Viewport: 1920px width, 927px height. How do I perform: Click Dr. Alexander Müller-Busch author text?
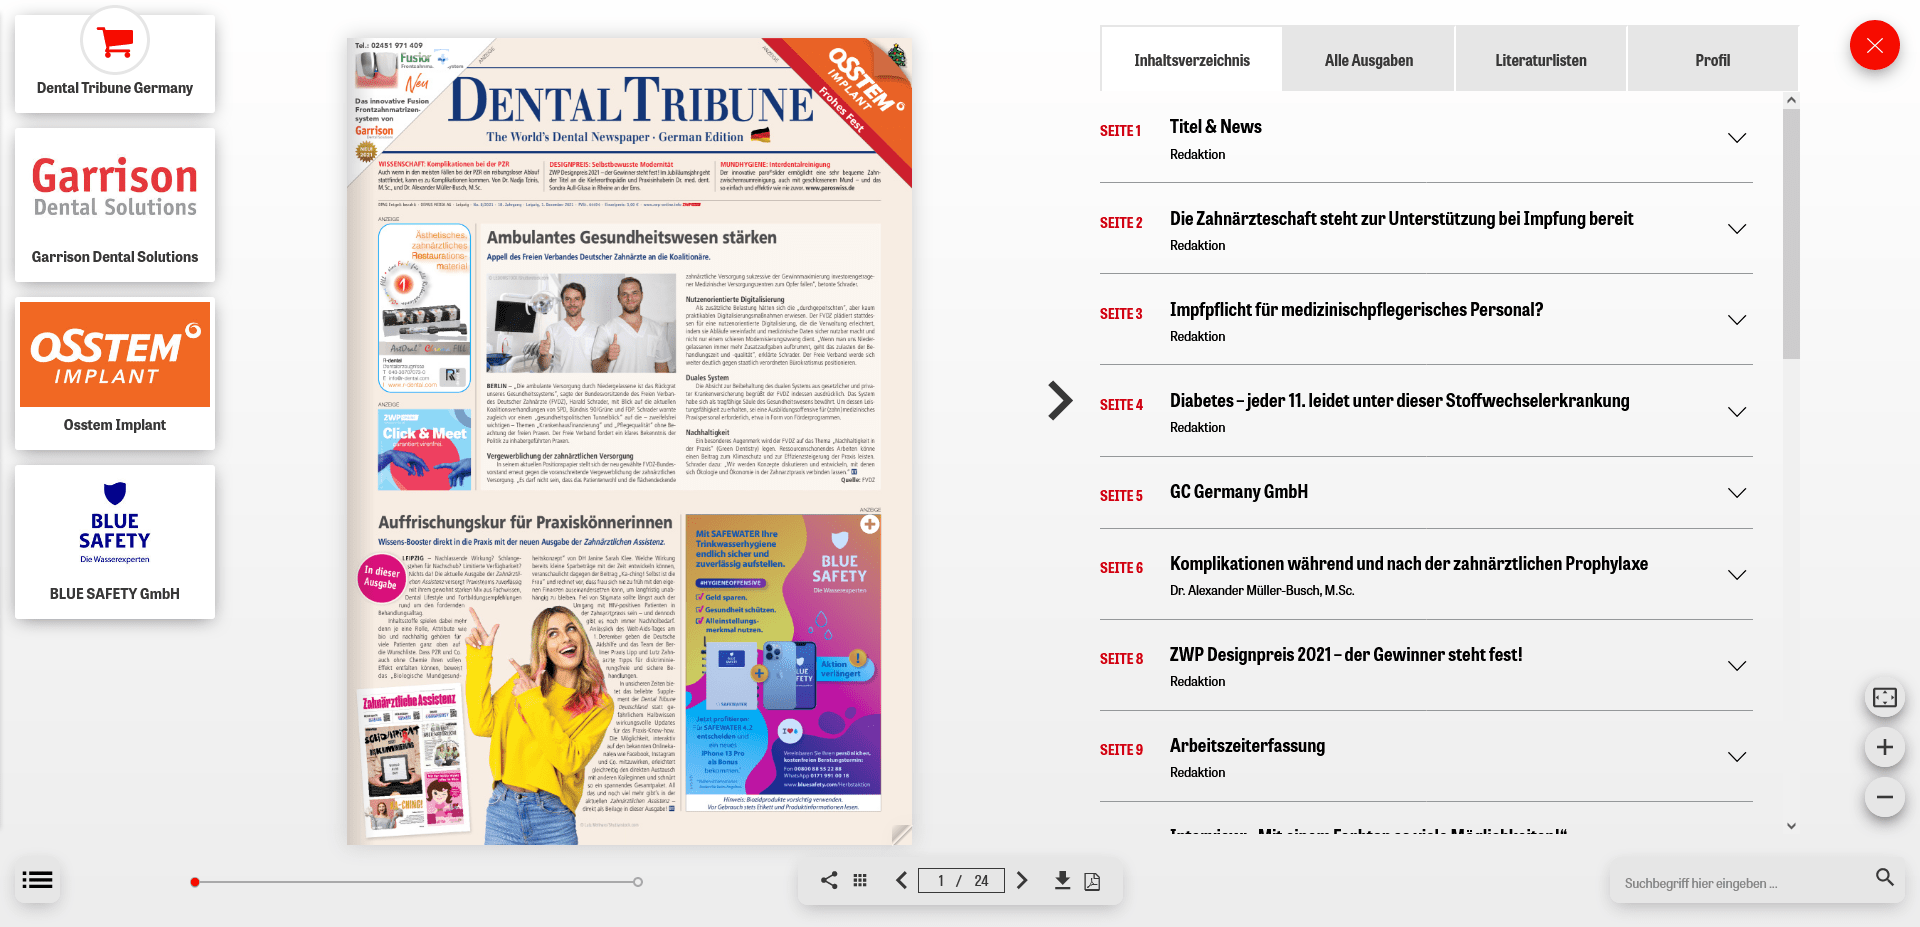click(x=1262, y=591)
